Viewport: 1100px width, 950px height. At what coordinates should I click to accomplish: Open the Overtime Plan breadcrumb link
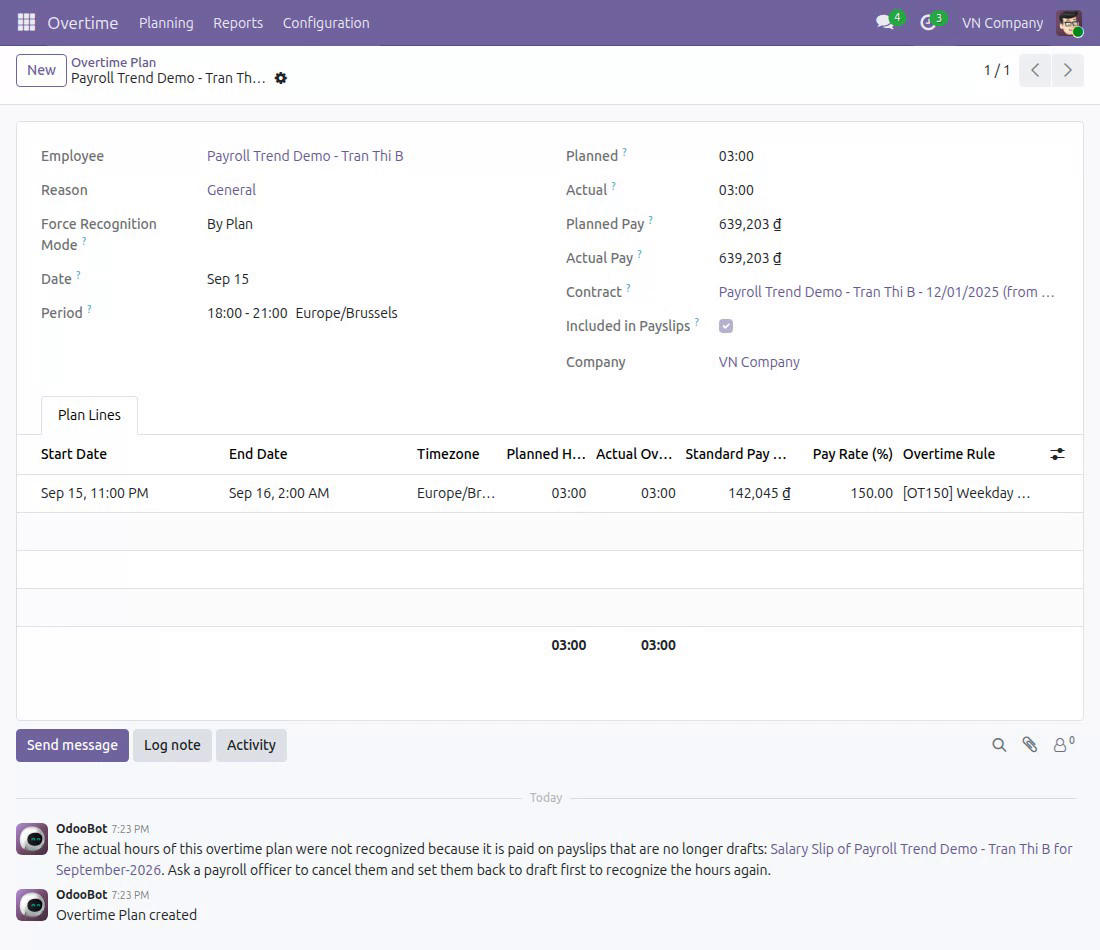pos(113,62)
